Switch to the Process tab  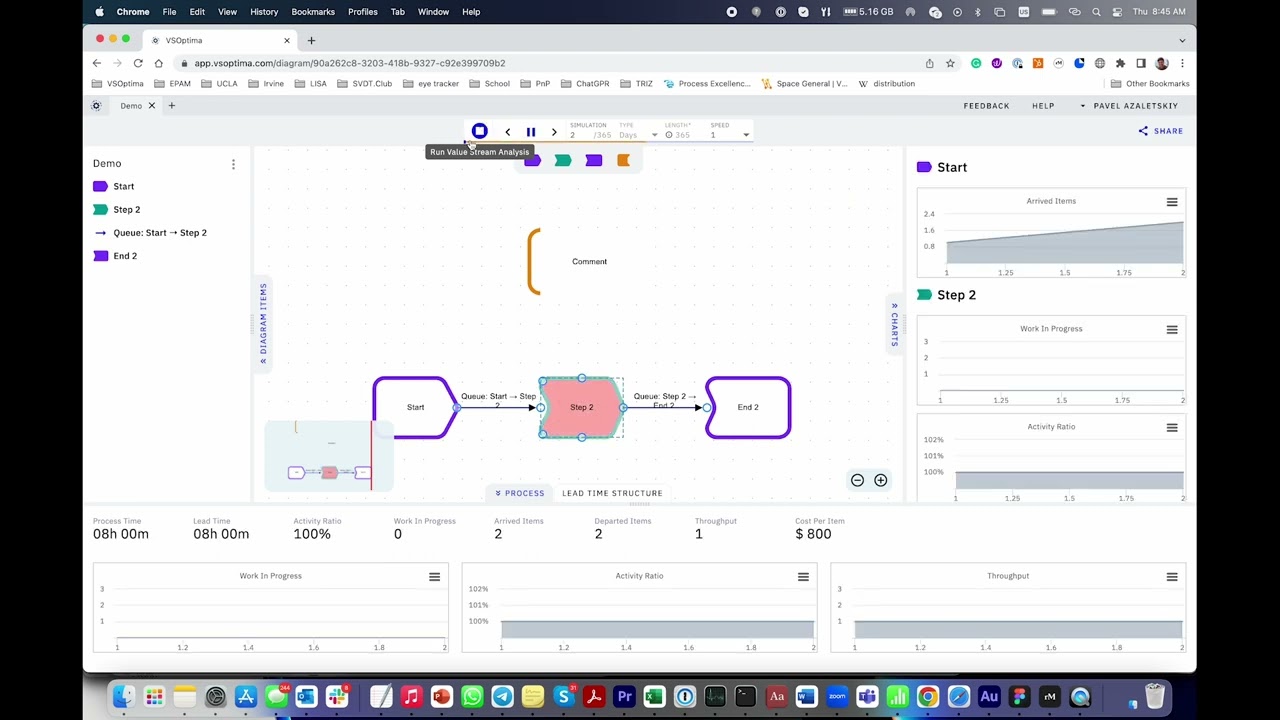pos(520,493)
